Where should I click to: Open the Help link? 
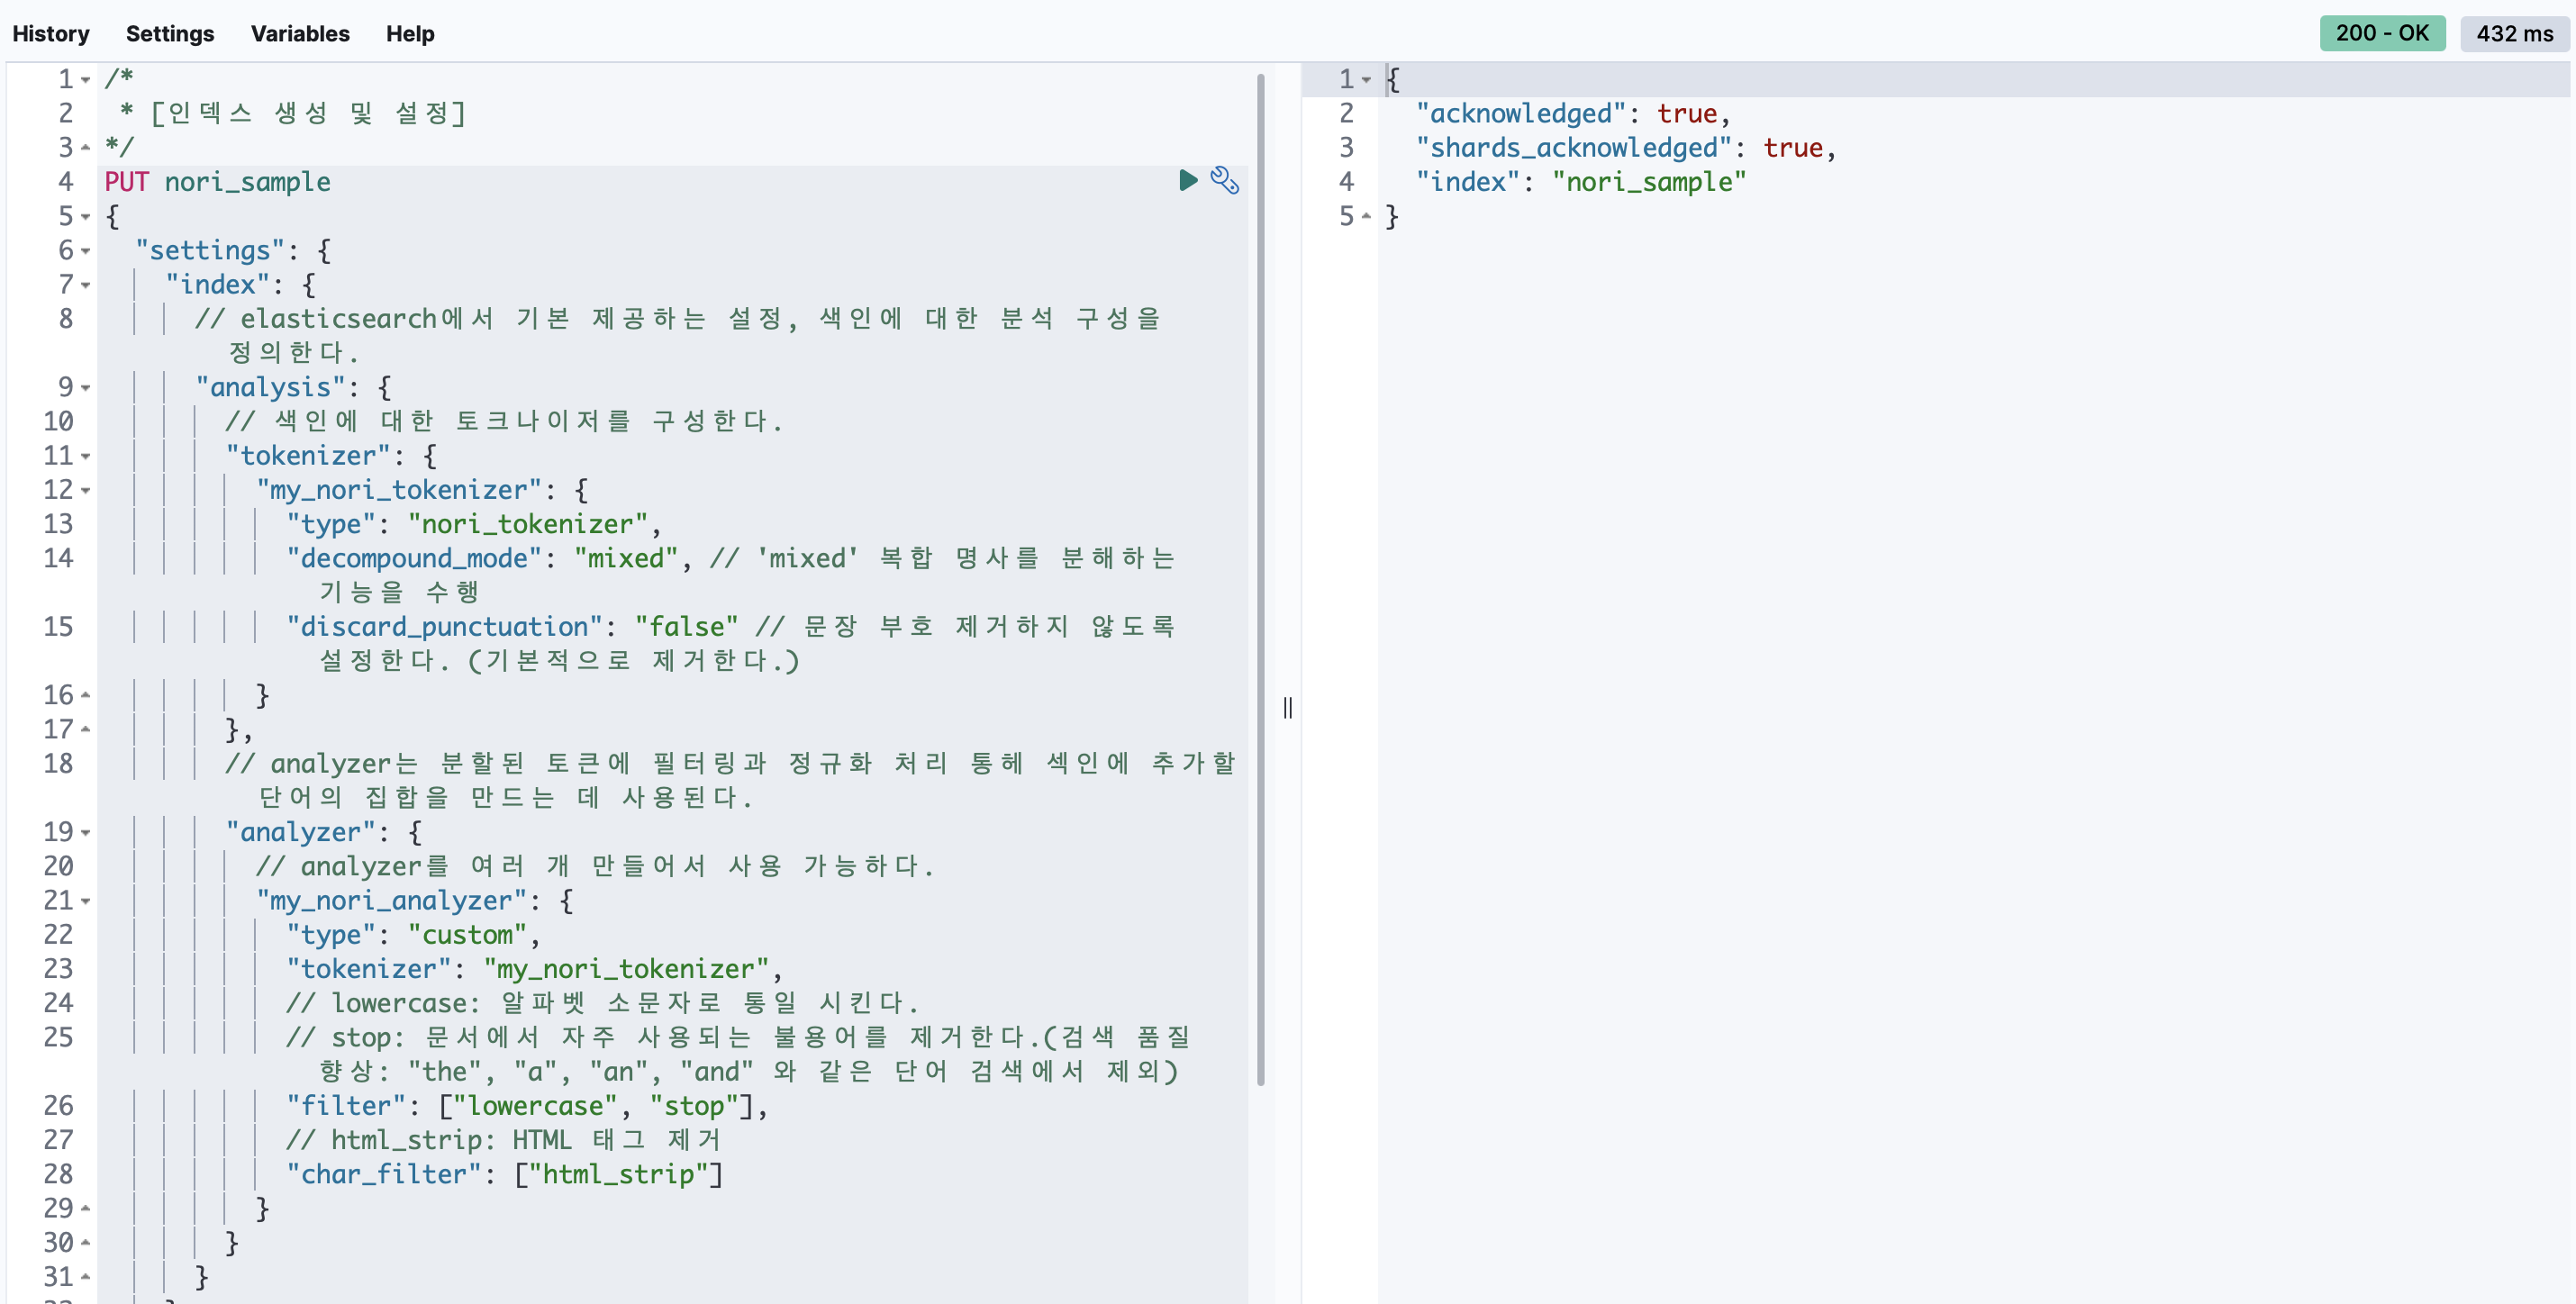410,33
